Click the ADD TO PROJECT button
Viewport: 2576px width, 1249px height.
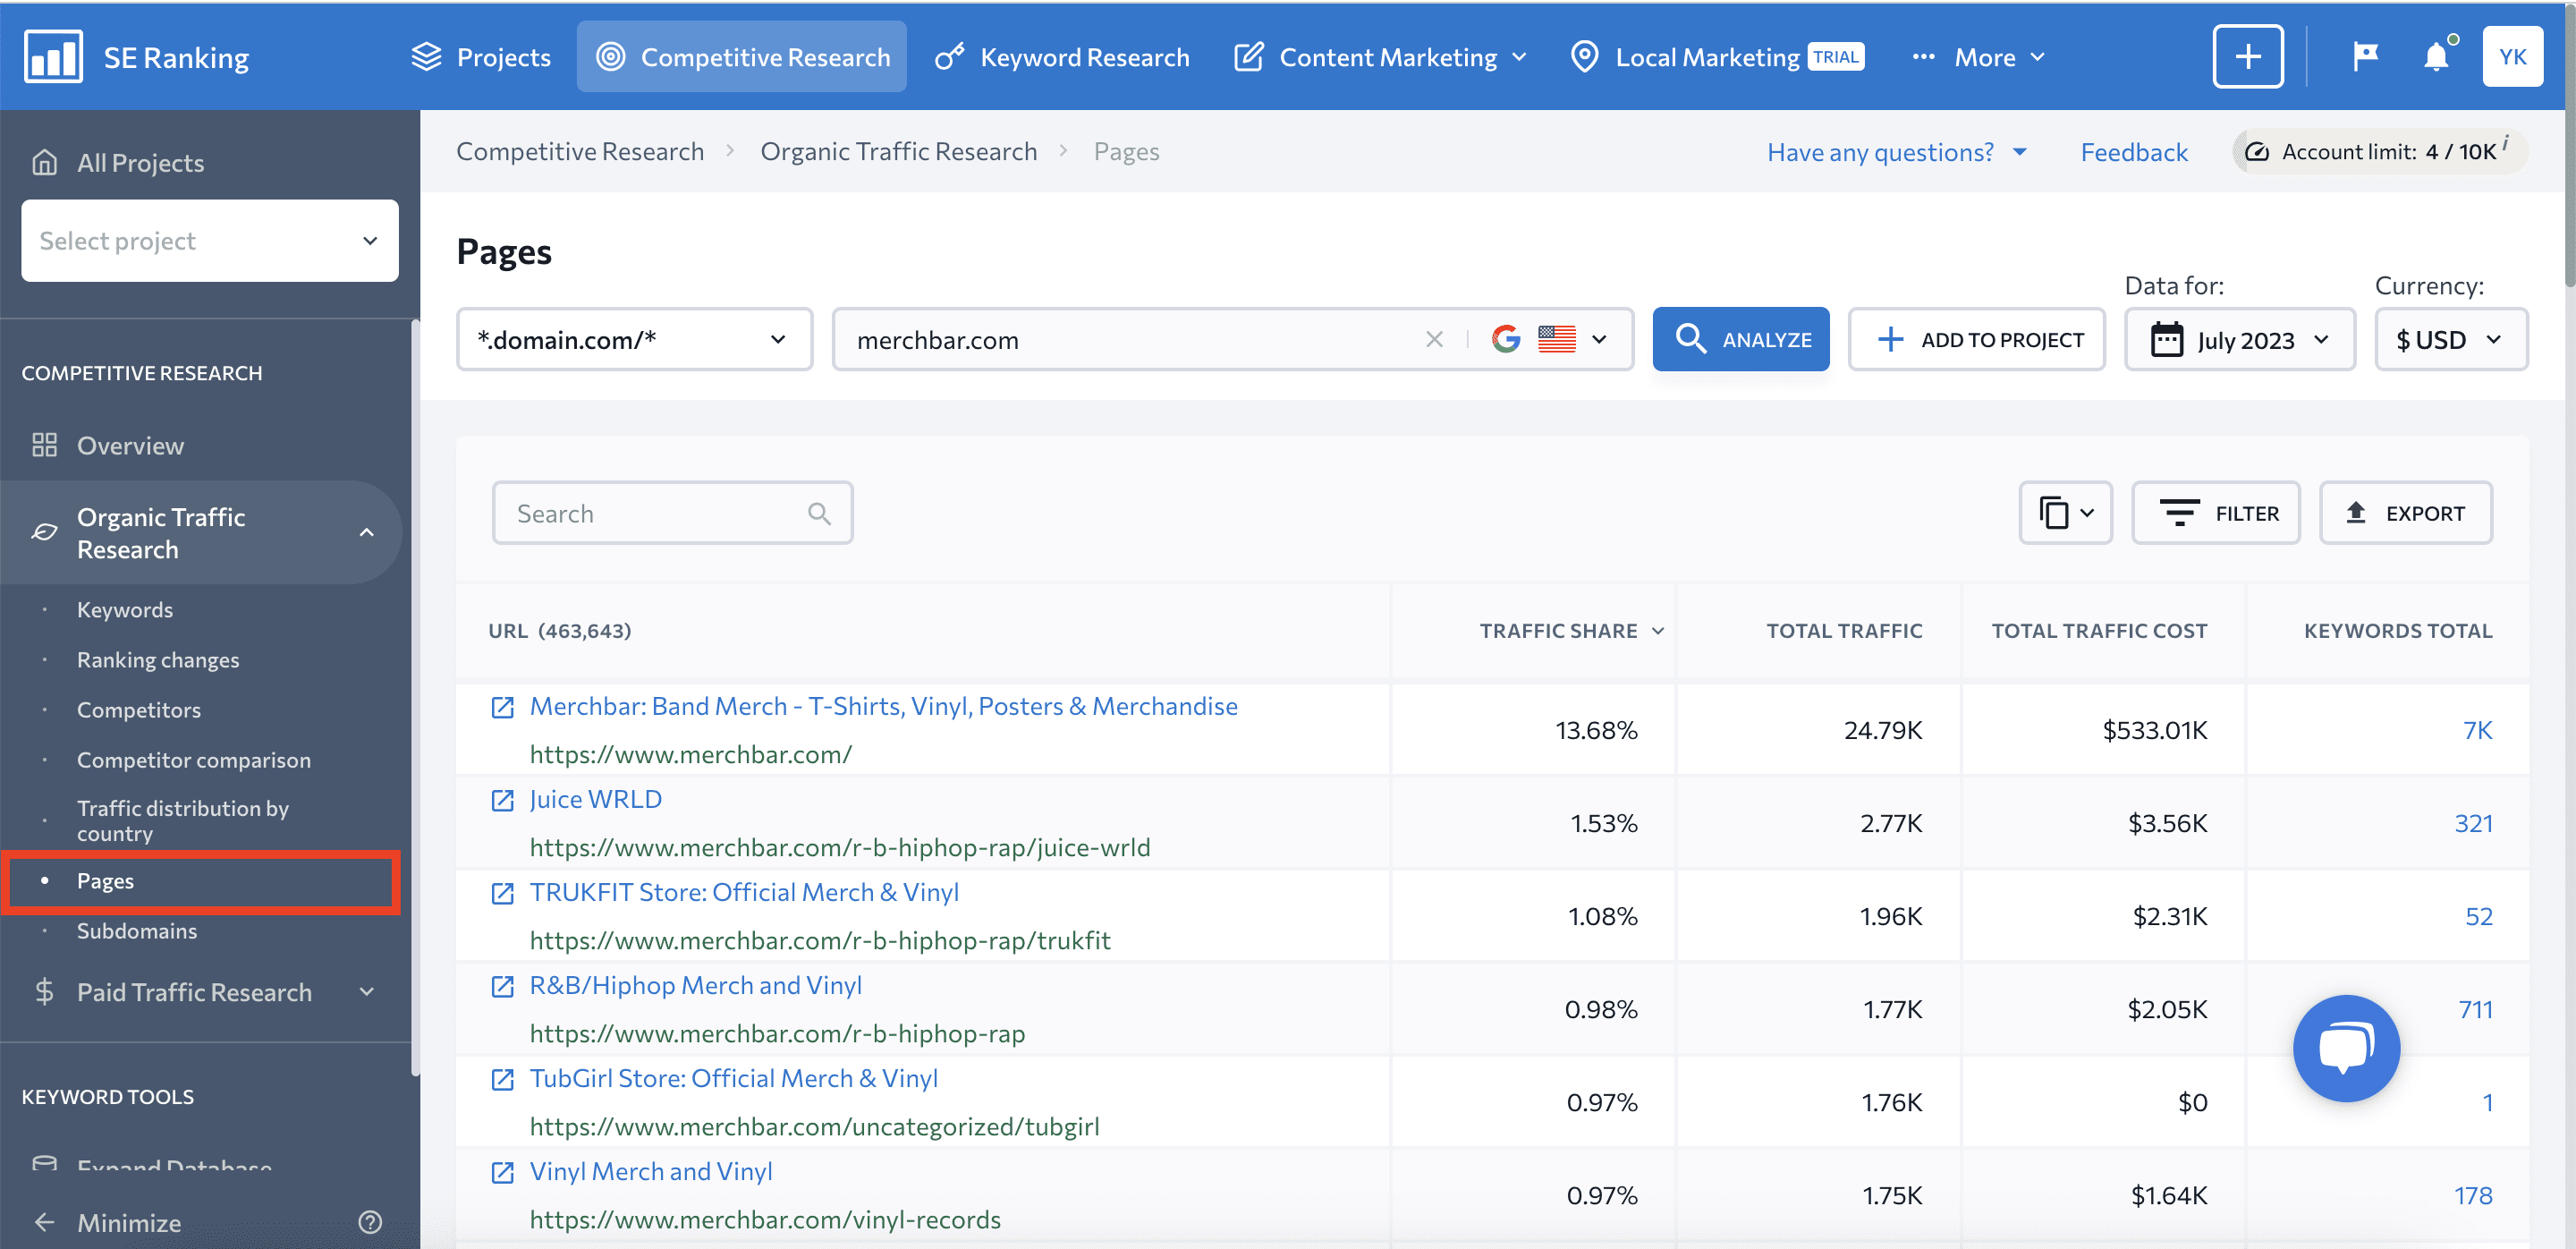tap(1976, 339)
